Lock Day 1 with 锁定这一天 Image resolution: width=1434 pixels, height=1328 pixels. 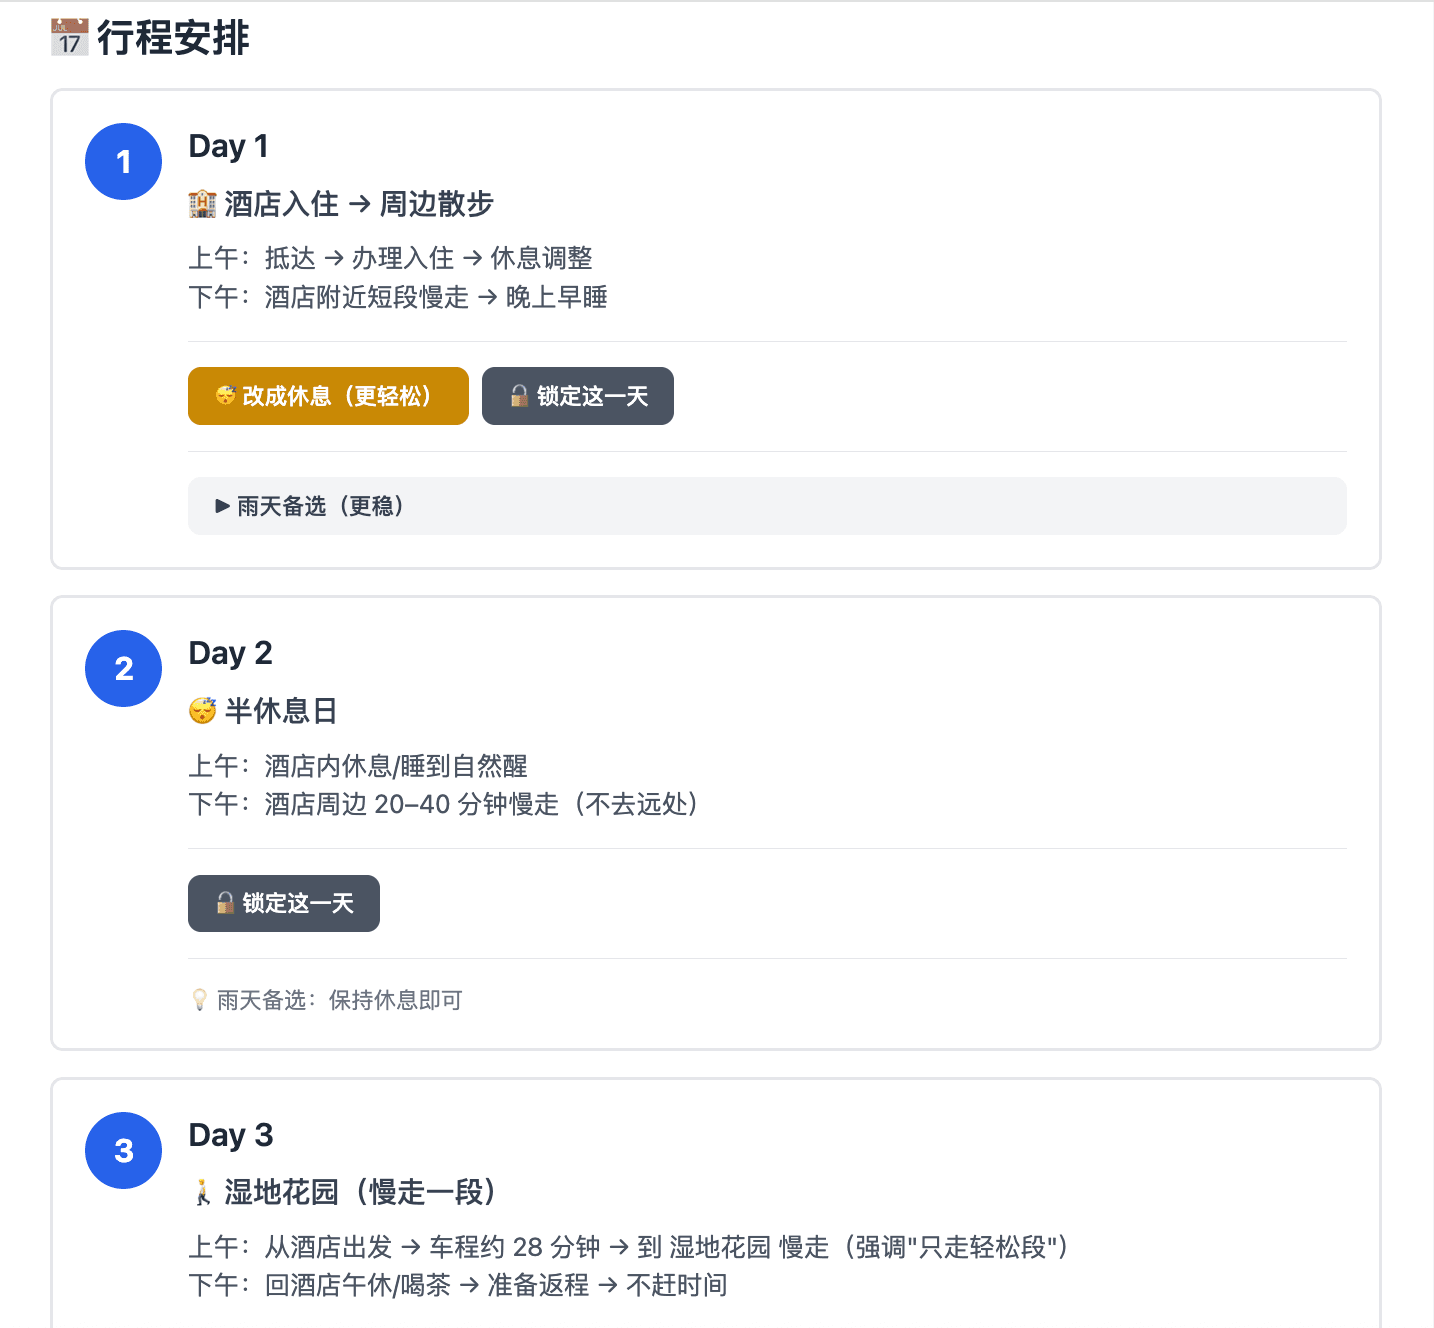tap(578, 395)
